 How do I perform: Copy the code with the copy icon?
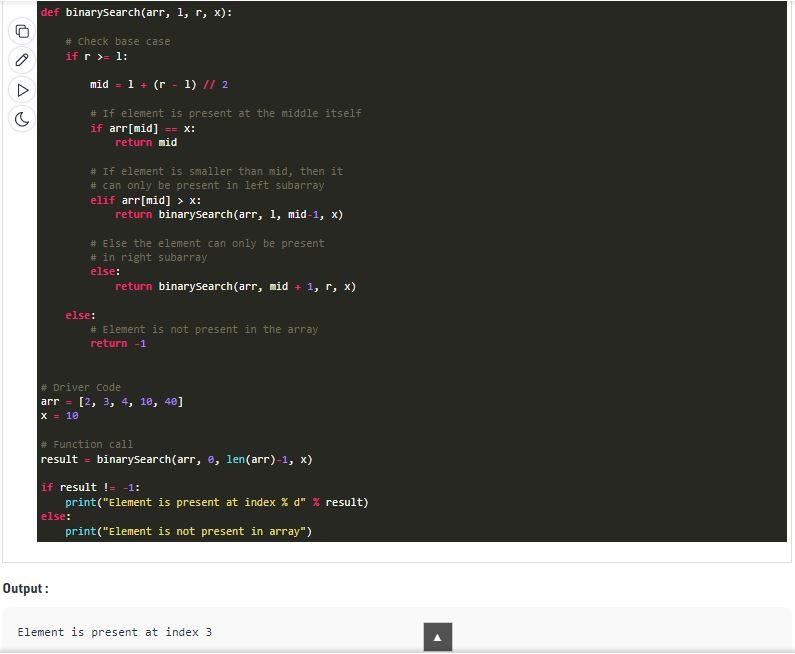(x=22, y=31)
